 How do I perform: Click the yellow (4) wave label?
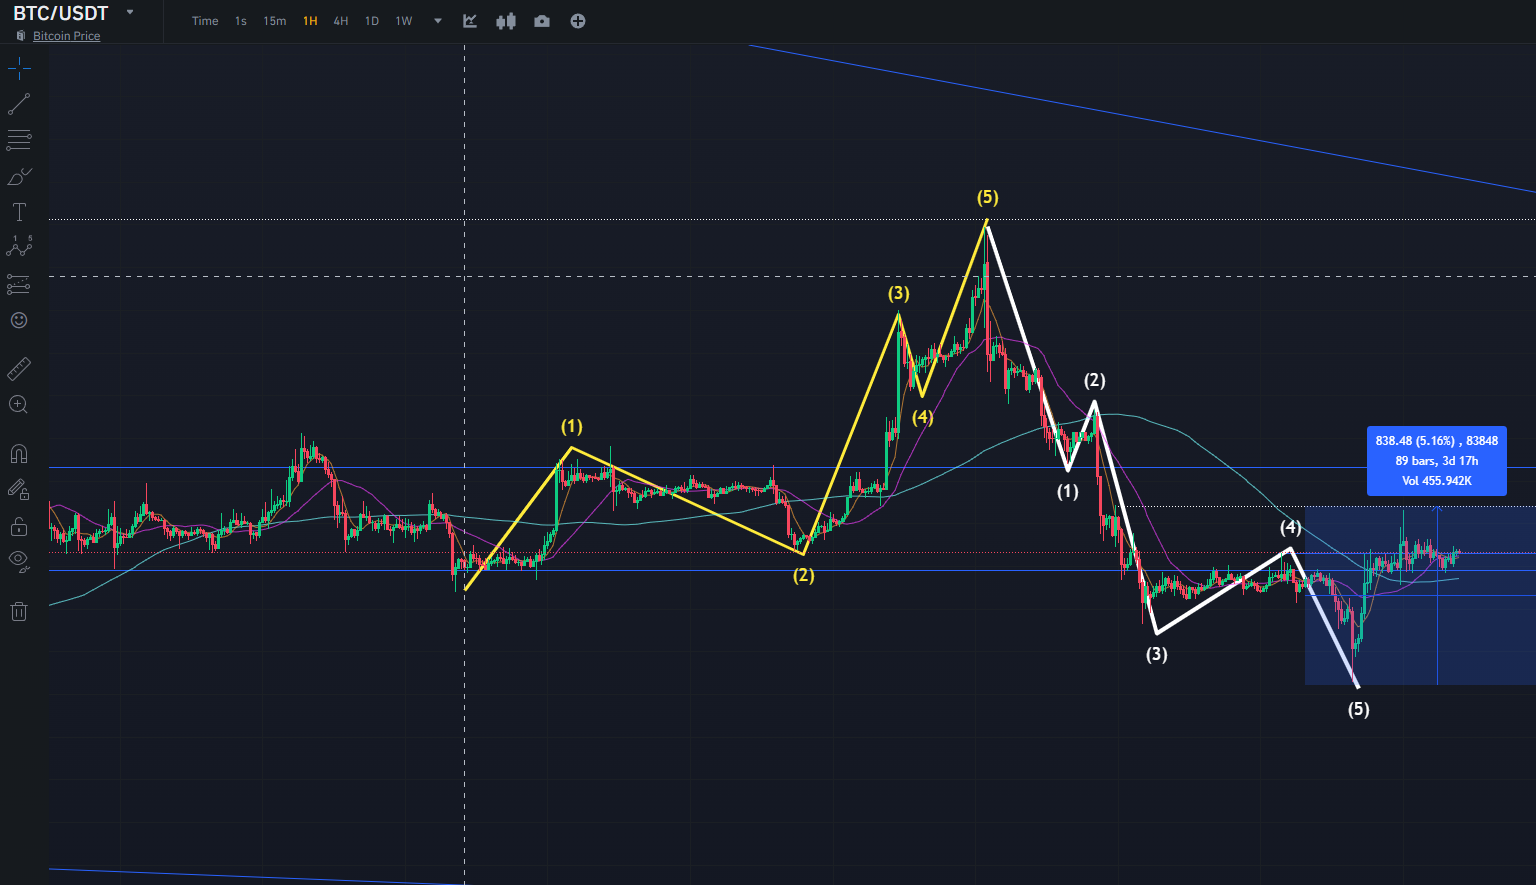[x=922, y=417]
